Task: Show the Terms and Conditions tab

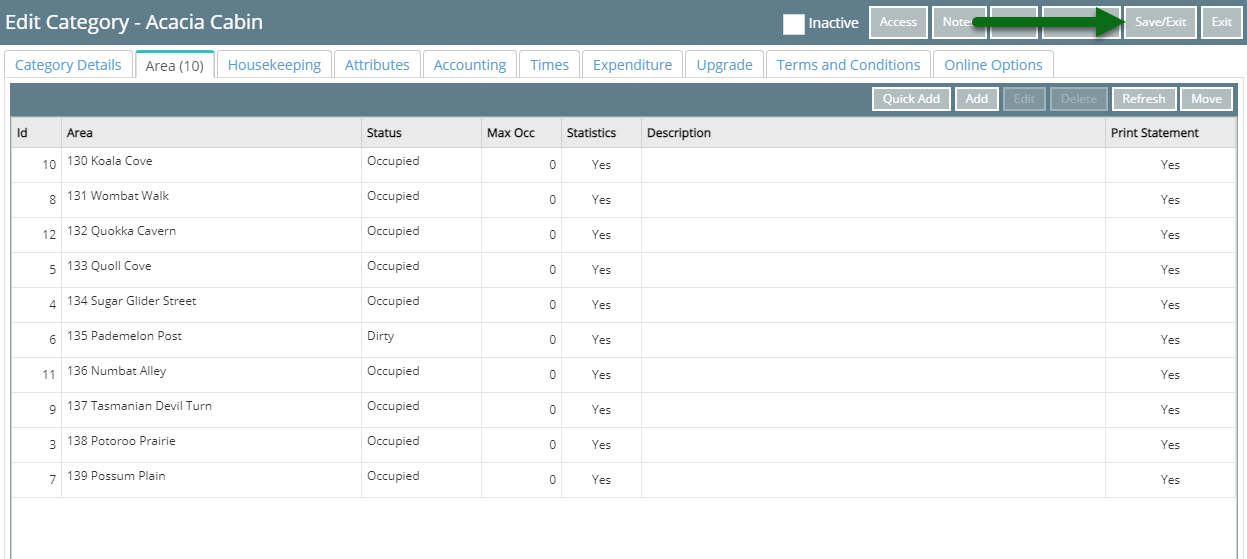Action: [x=848, y=65]
